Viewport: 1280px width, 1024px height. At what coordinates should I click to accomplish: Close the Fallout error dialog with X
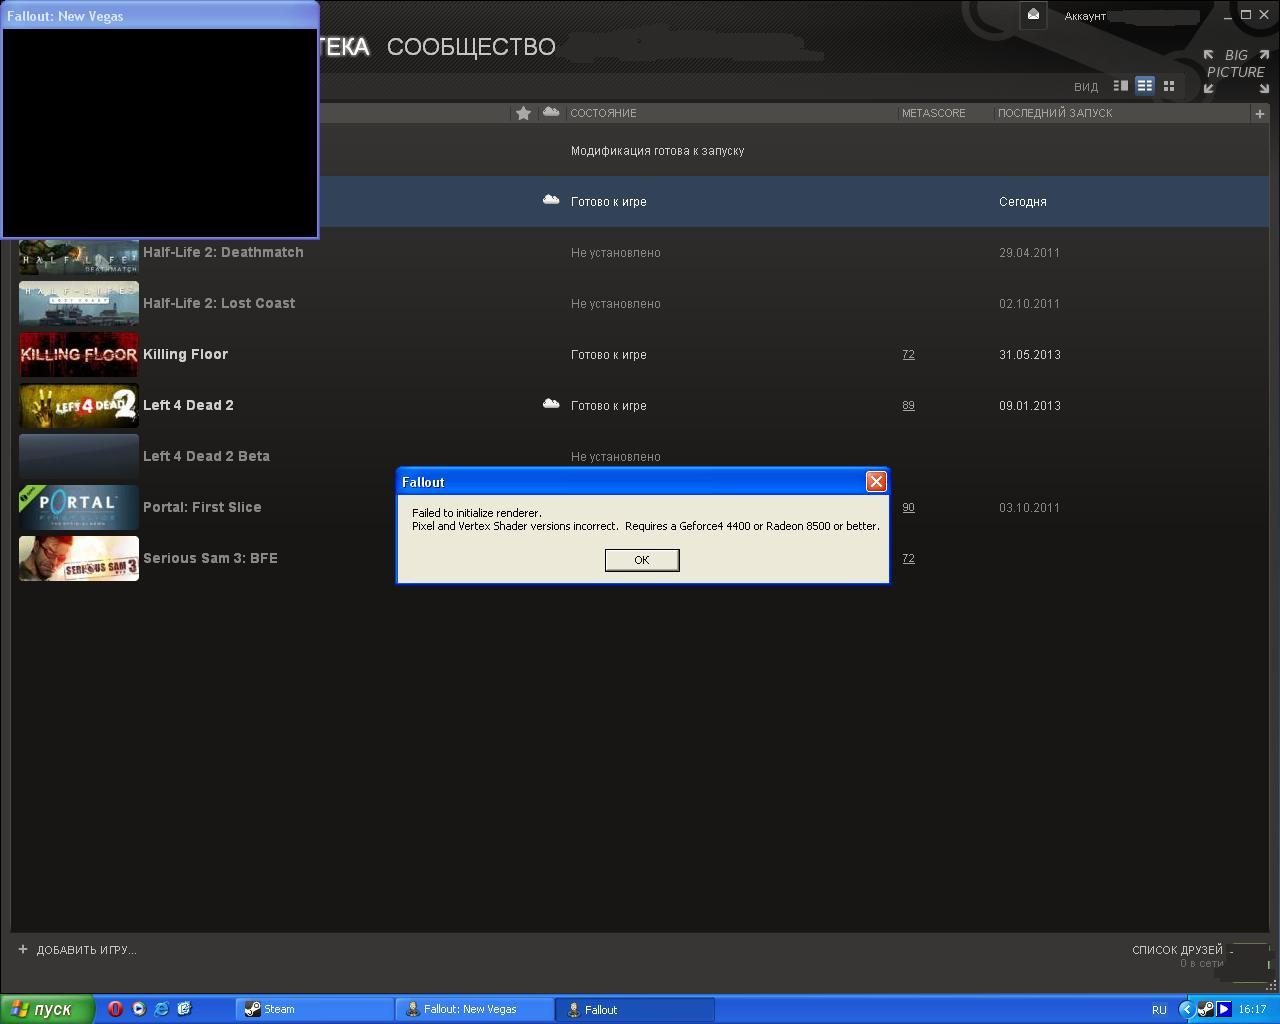876,482
